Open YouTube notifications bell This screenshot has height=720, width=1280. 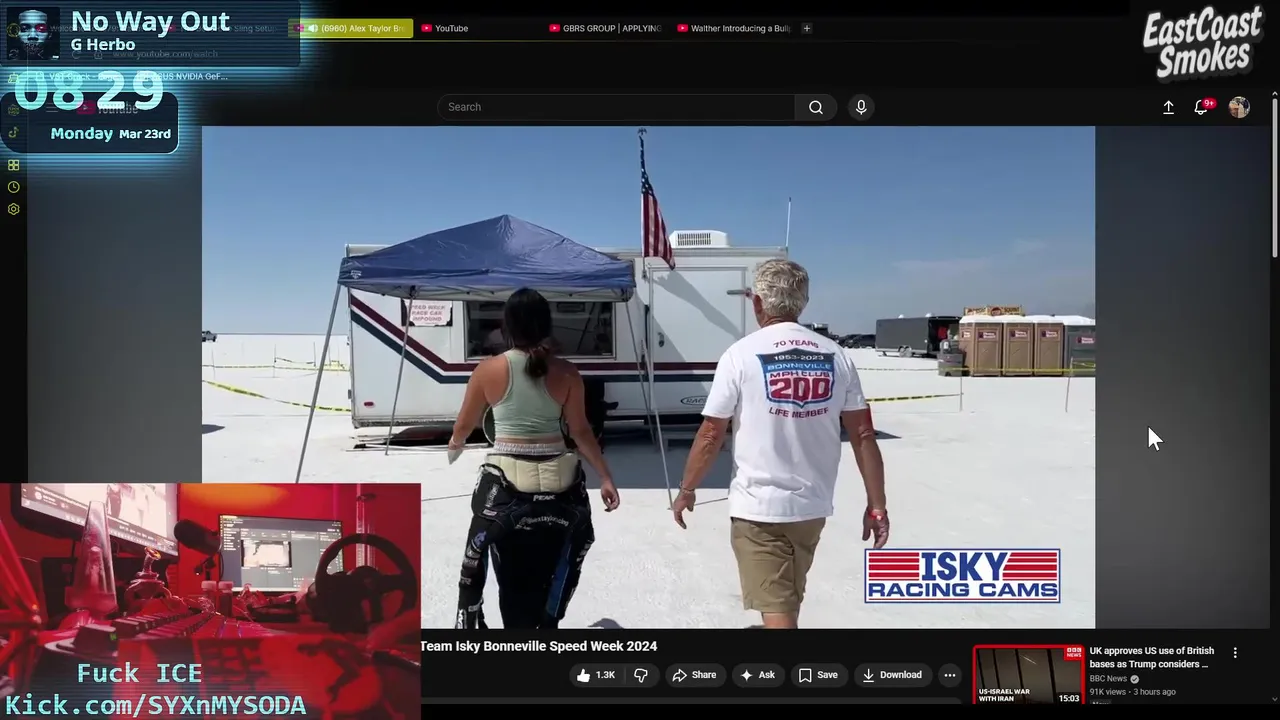coord(1202,107)
